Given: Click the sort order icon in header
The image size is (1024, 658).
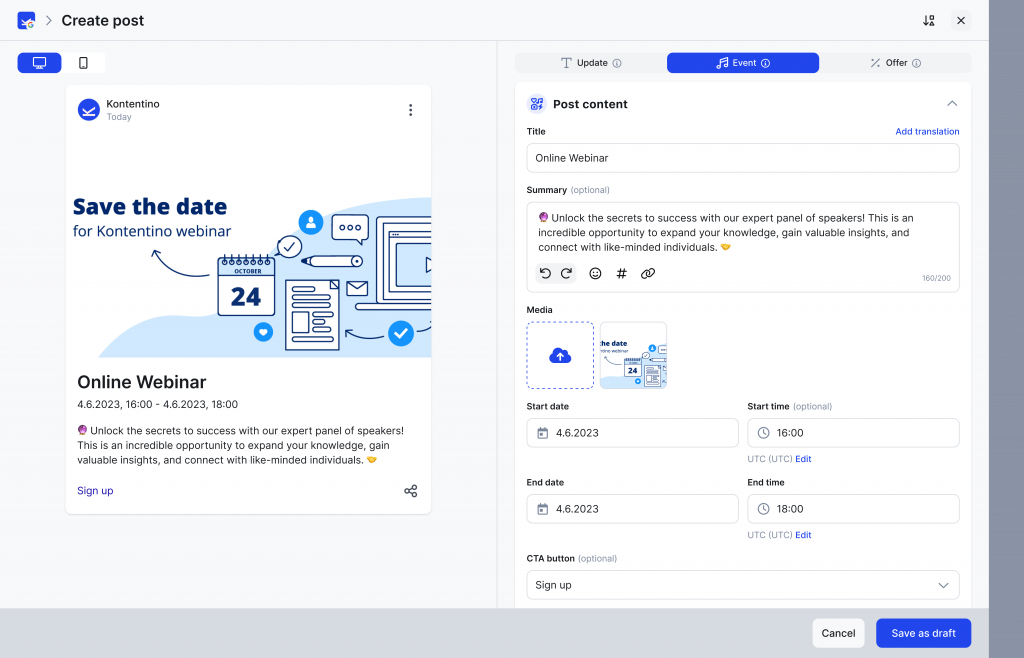Looking at the screenshot, I should point(929,20).
